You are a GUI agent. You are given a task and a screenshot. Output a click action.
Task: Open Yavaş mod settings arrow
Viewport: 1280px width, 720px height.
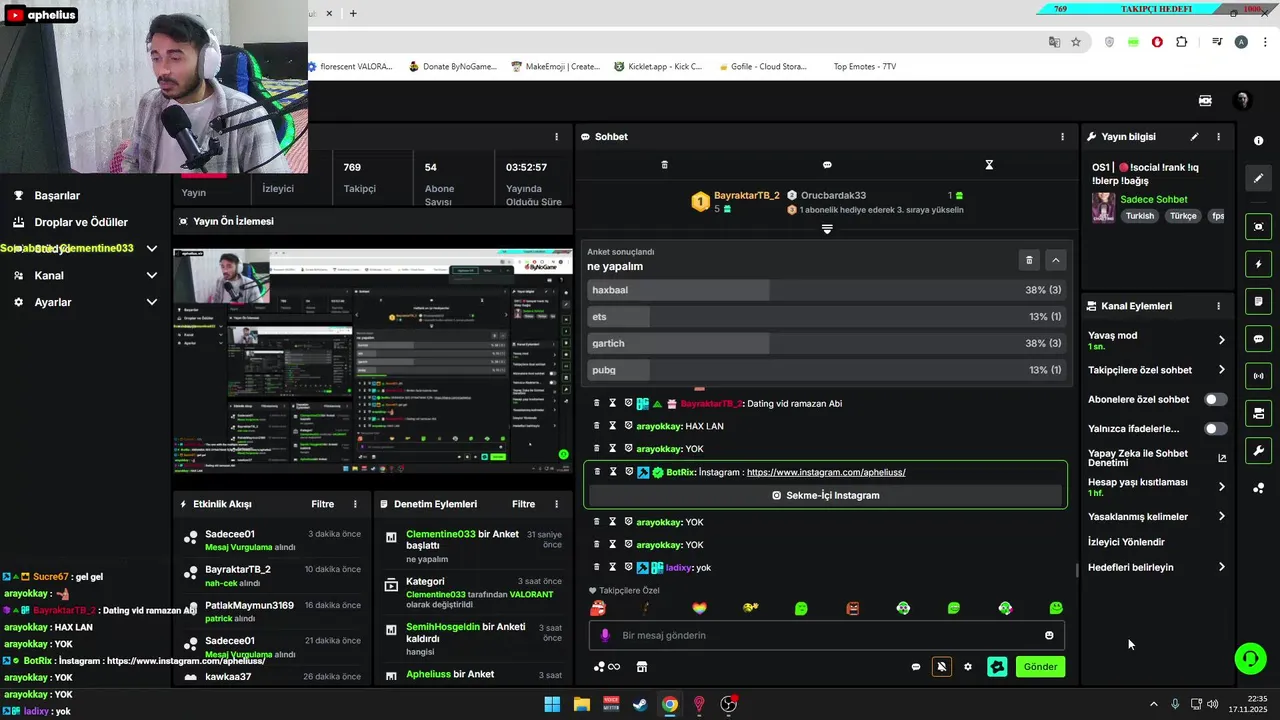point(1221,340)
